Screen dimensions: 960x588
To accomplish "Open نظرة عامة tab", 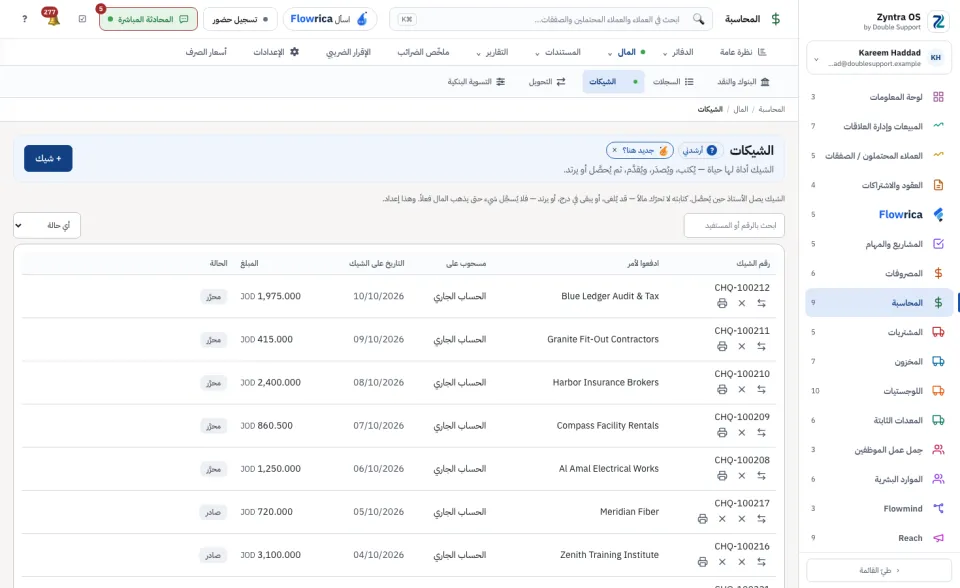I will pyautogui.click(x=743, y=52).
